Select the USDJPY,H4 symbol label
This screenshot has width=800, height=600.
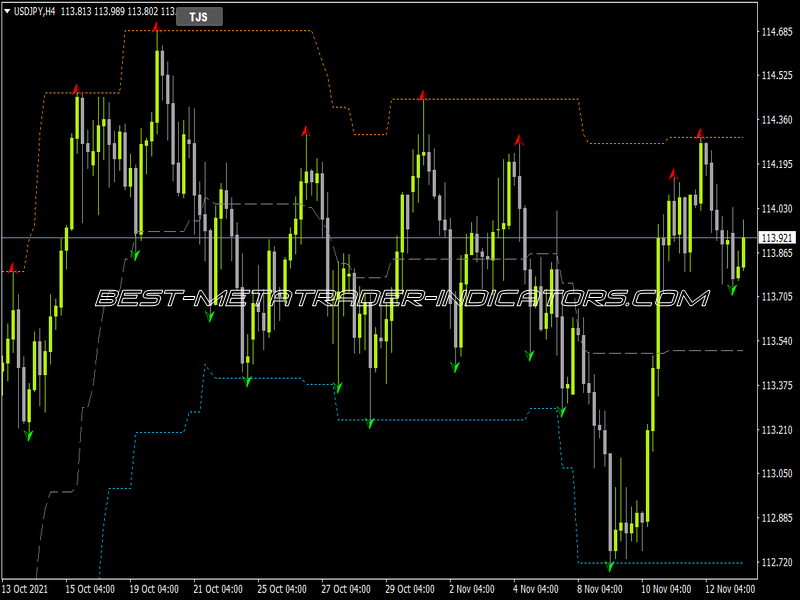[34, 11]
